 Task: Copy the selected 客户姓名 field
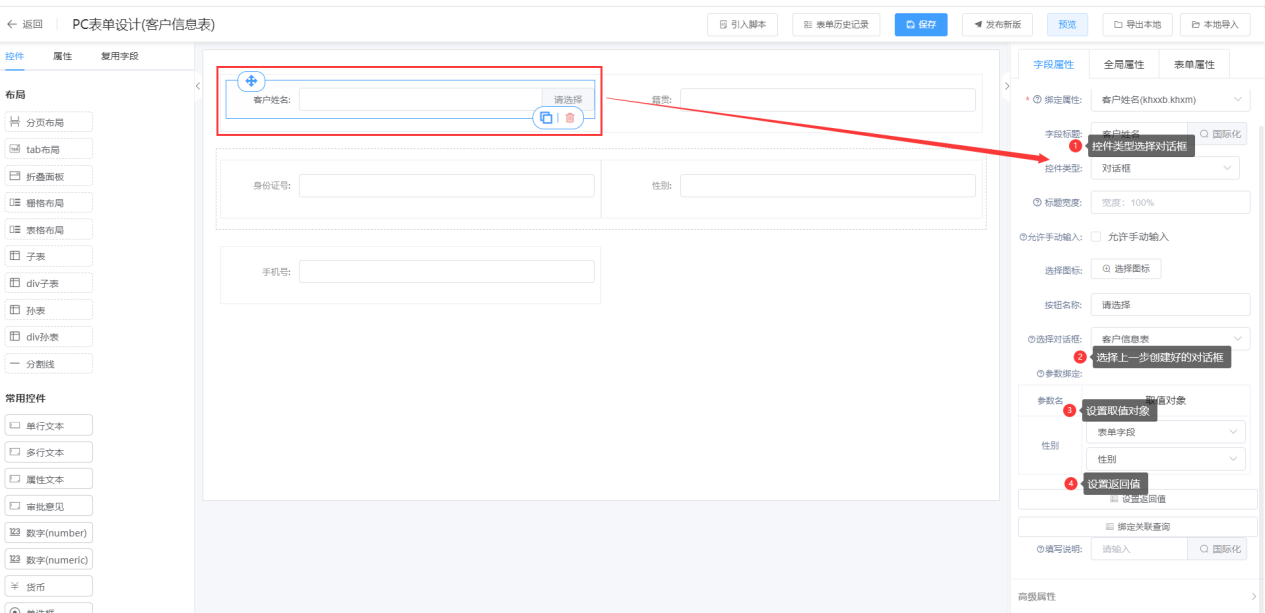pyautogui.click(x=546, y=117)
